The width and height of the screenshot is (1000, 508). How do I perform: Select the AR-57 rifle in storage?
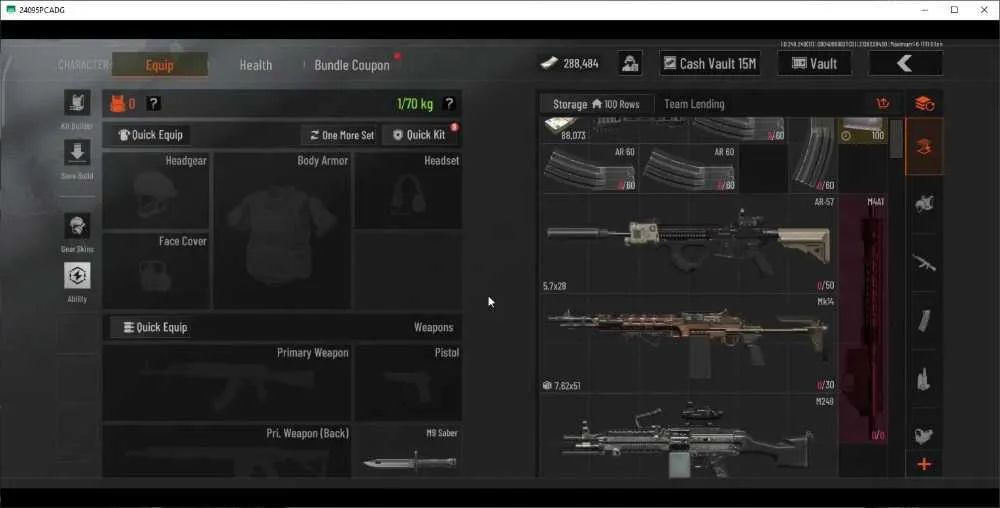[x=689, y=244]
